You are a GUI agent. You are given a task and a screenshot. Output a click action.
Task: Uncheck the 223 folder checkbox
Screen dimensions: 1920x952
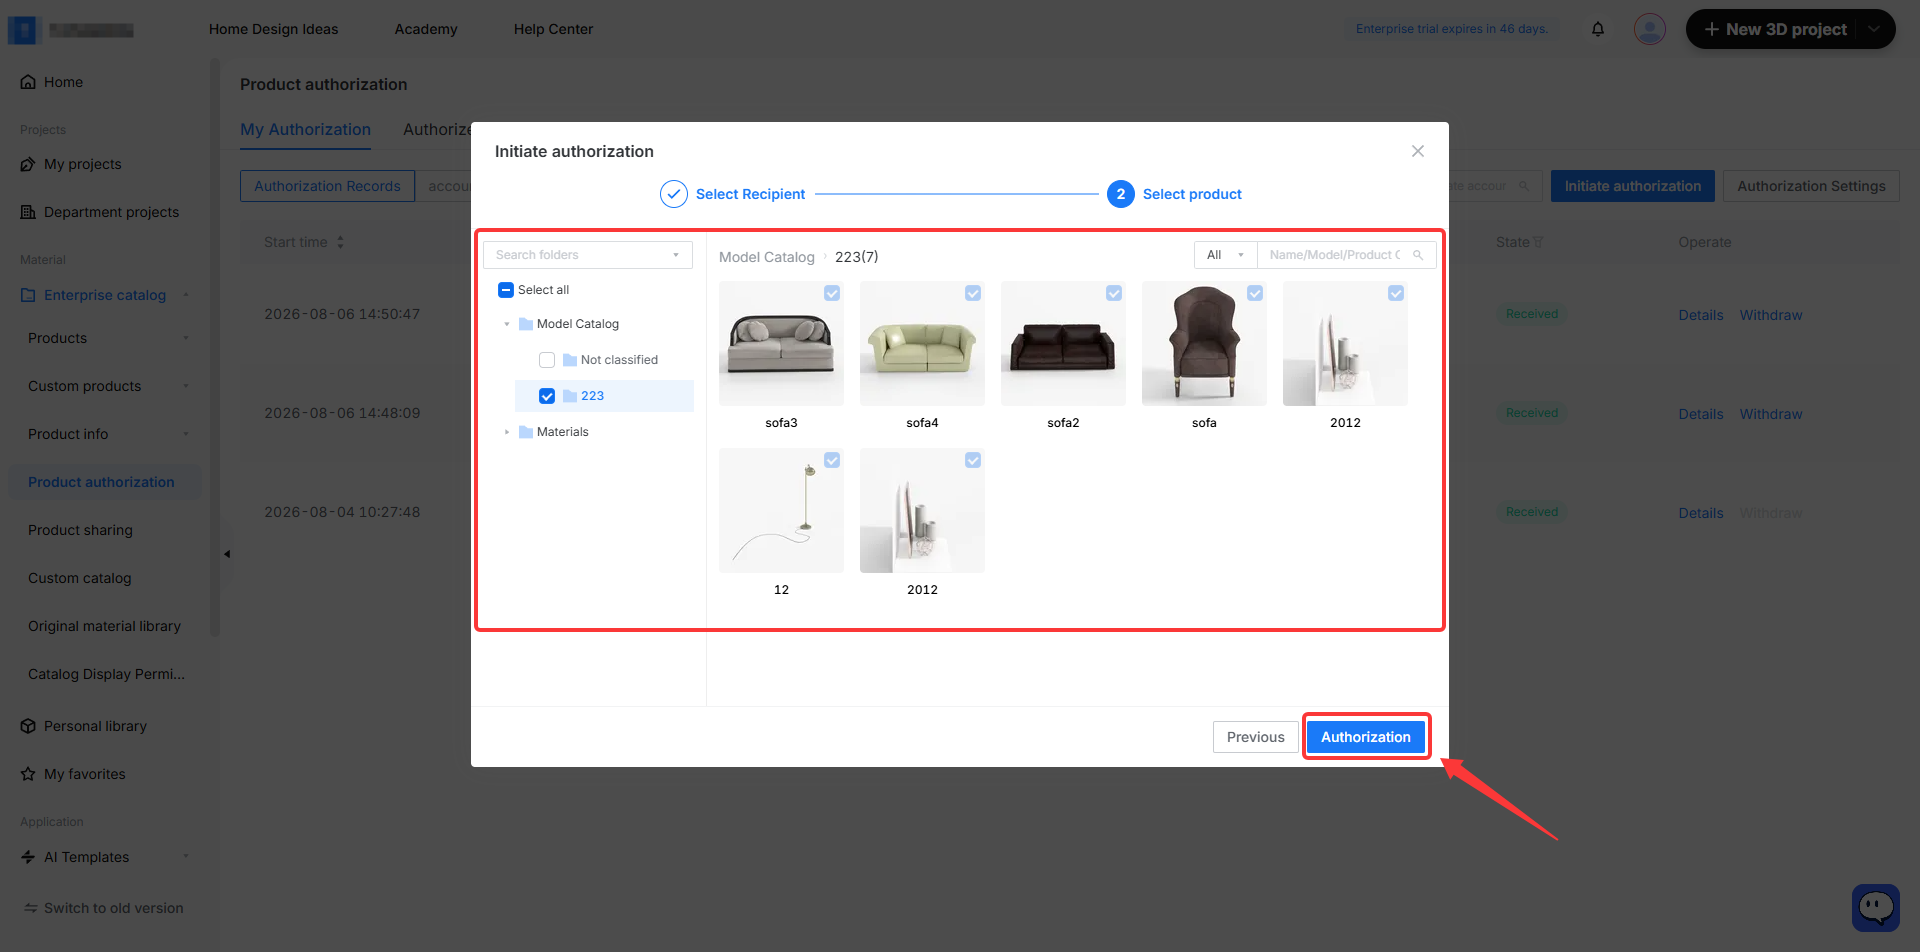547,396
